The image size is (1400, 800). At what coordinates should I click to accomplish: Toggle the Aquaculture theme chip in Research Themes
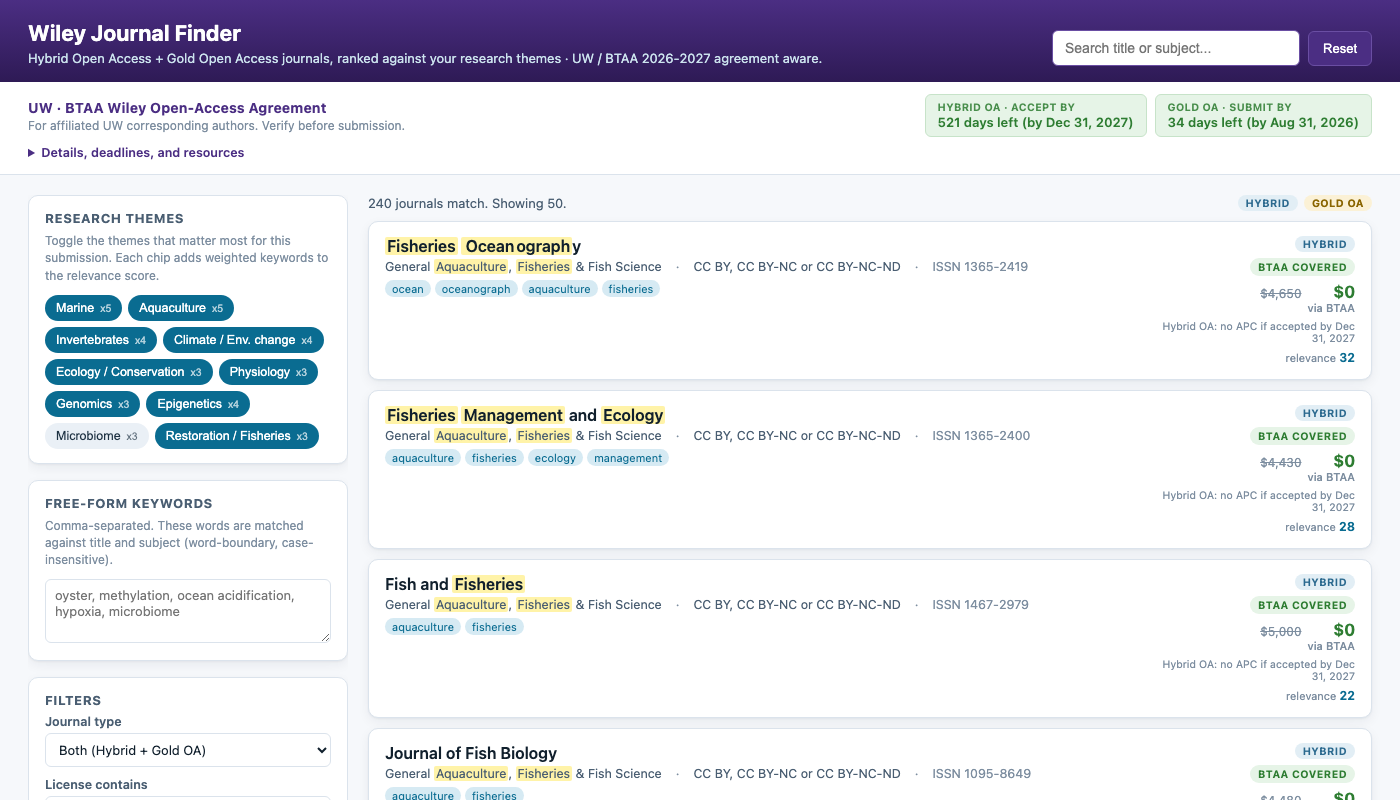[181, 308]
